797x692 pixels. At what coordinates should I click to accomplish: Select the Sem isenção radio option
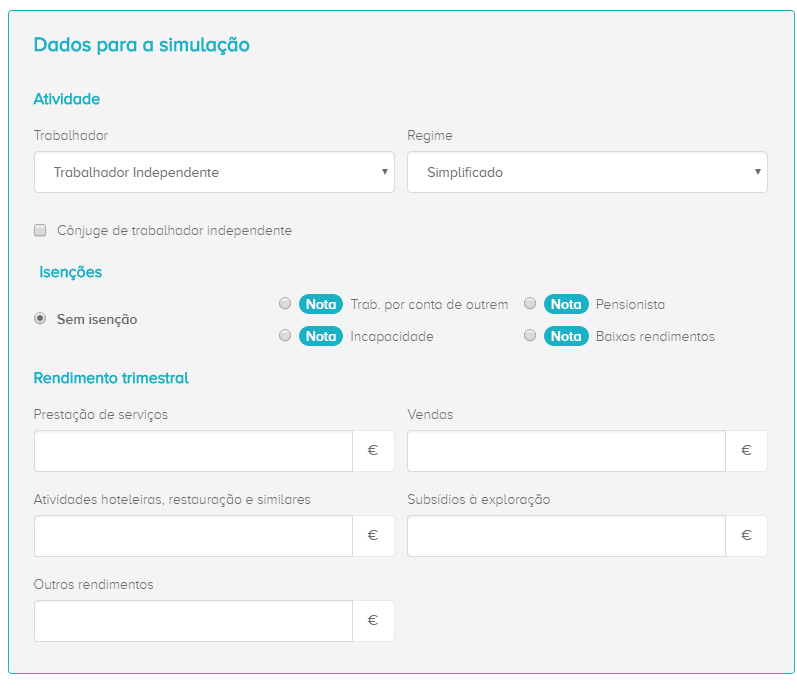pos(41,319)
